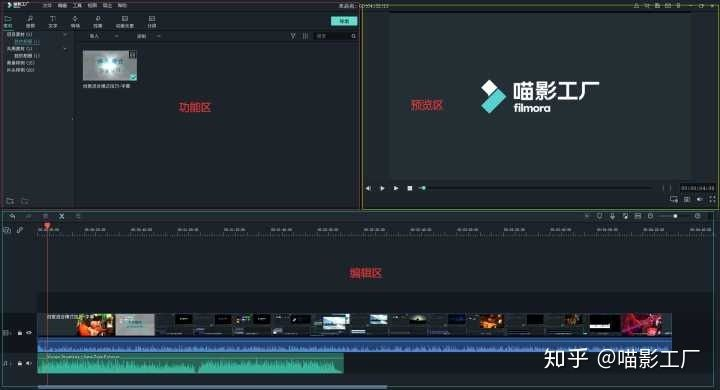Click the Edit adjust sliders icon in timeline toolbar
The height and width of the screenshot is (390, 720).
78,216
